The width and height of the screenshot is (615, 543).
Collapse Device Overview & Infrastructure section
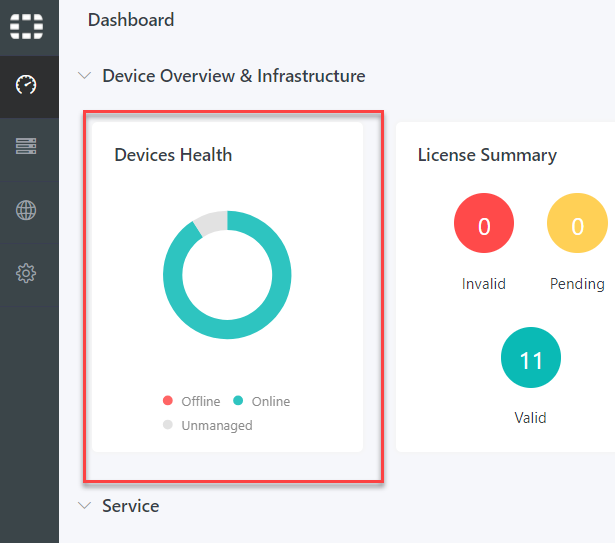click(84, 75)
